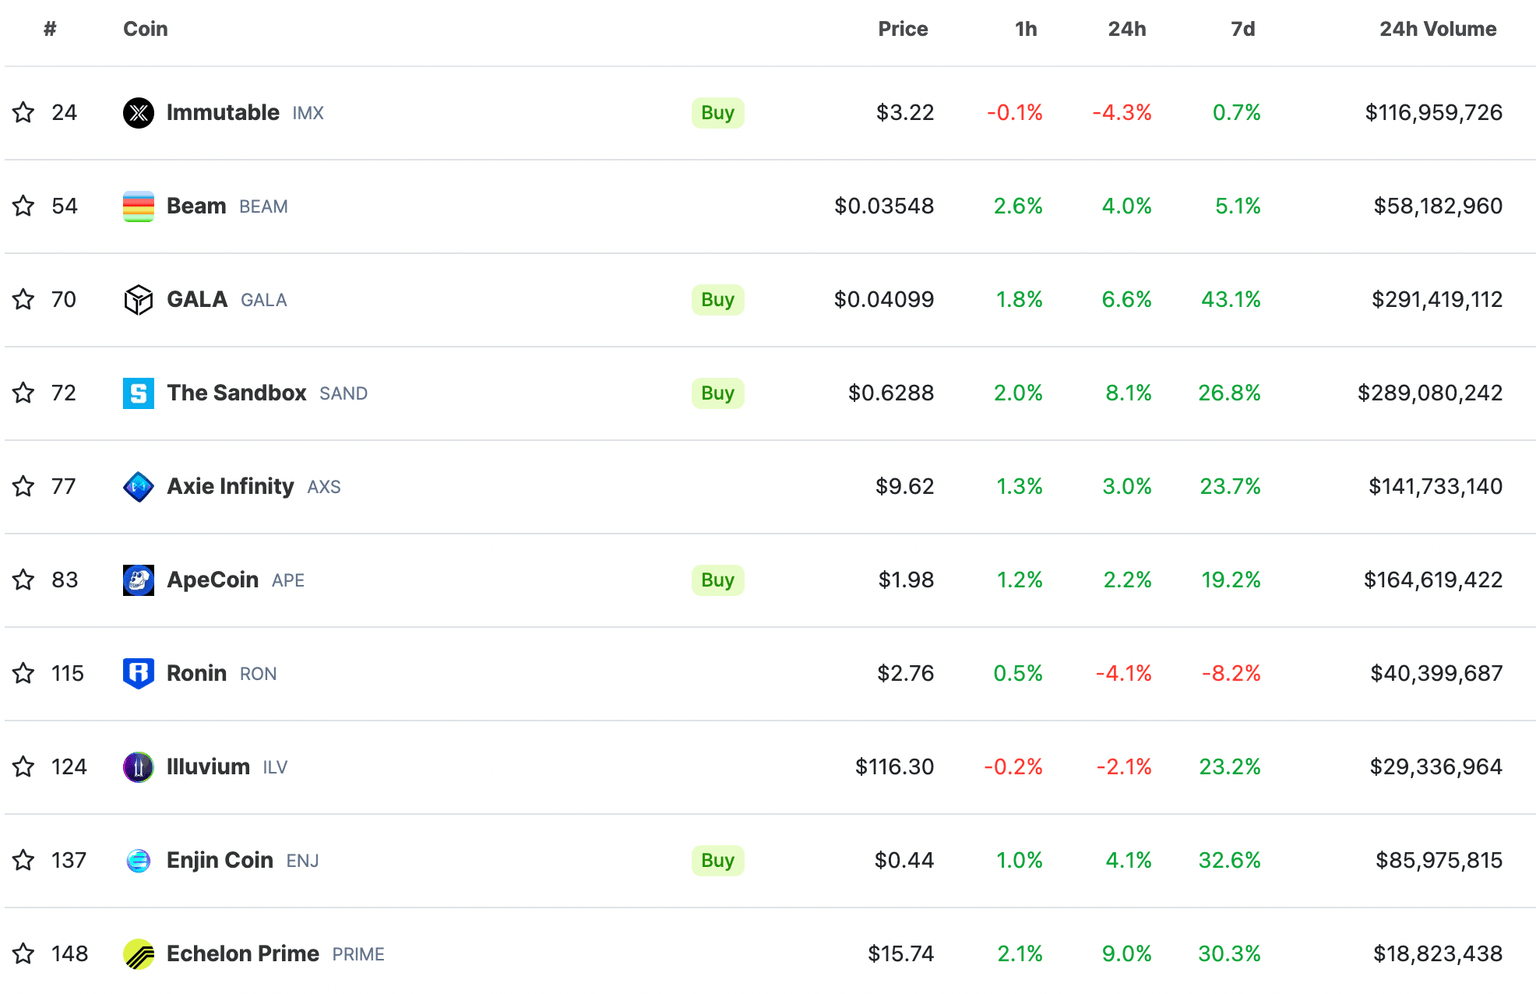Screen dimensions: 1536x994
Task: Click the Immutable coin logo icon
Action: coord(138,113)
